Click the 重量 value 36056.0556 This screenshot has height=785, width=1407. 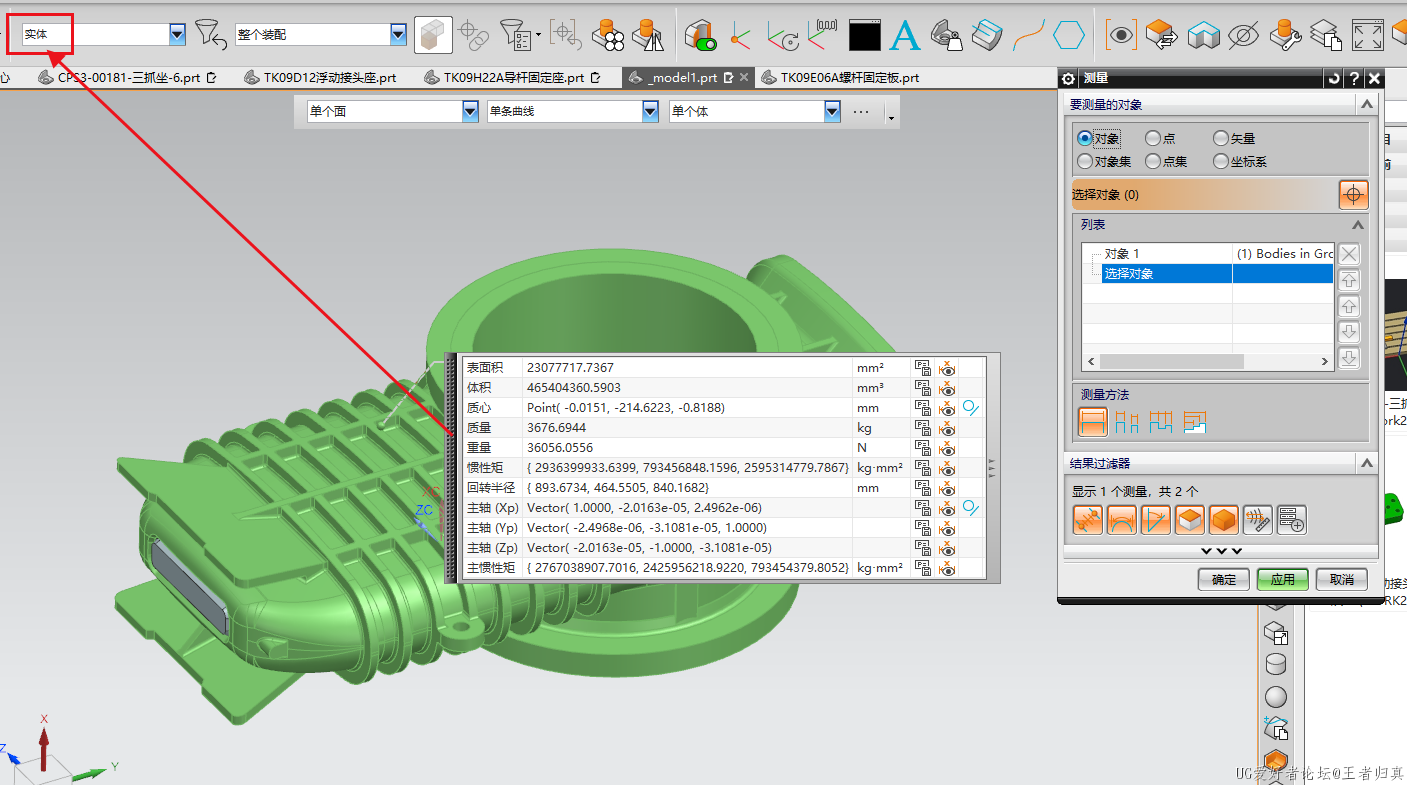pyautogui.click(x=560, y=448)
